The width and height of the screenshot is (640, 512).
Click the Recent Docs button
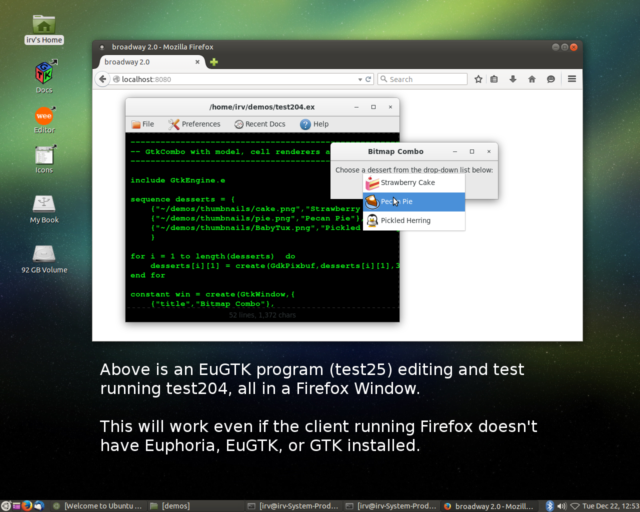point(260,124)
